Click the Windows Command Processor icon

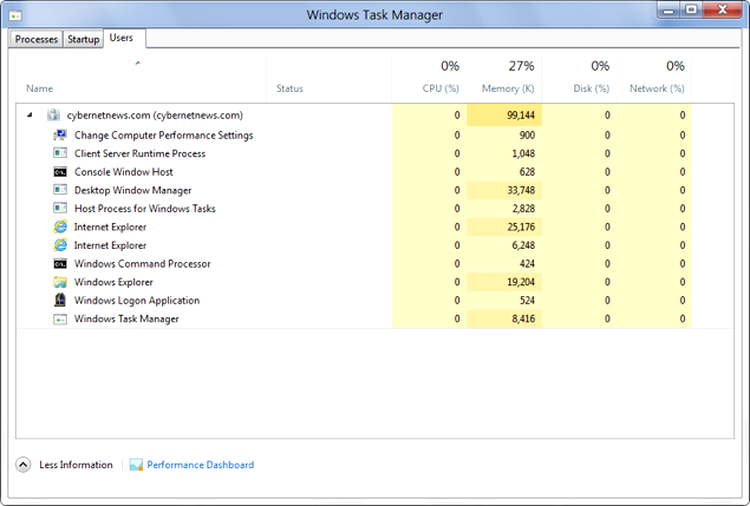click(x=60, y=264)
